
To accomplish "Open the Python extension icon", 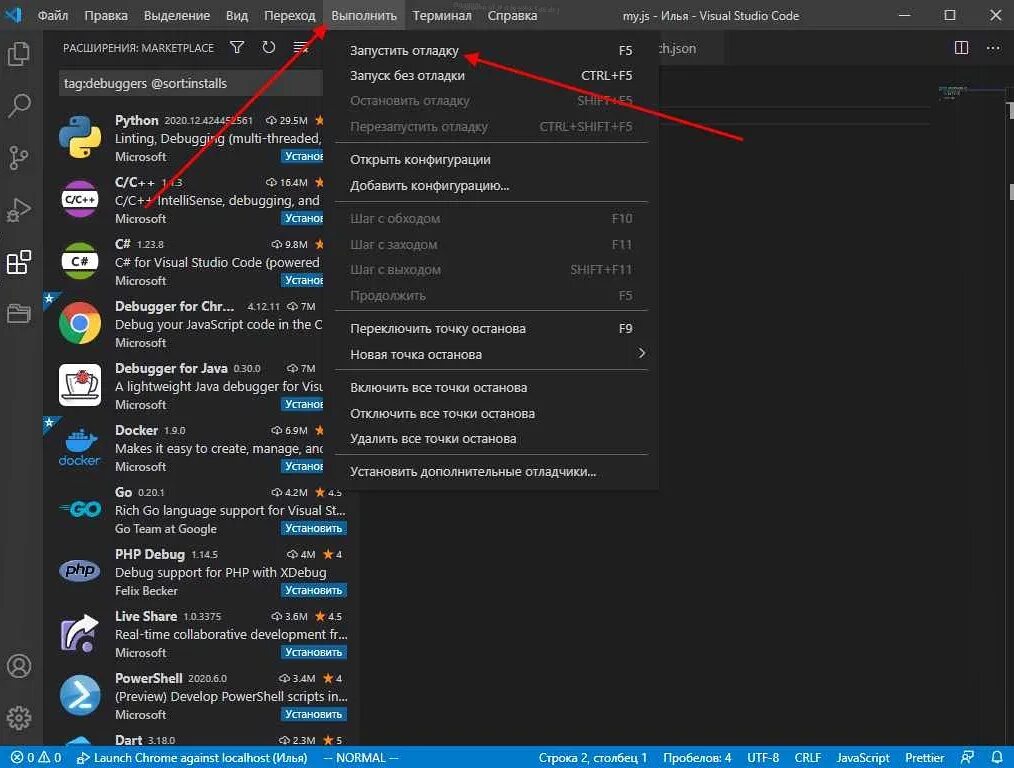I will [x=80, y=137].
